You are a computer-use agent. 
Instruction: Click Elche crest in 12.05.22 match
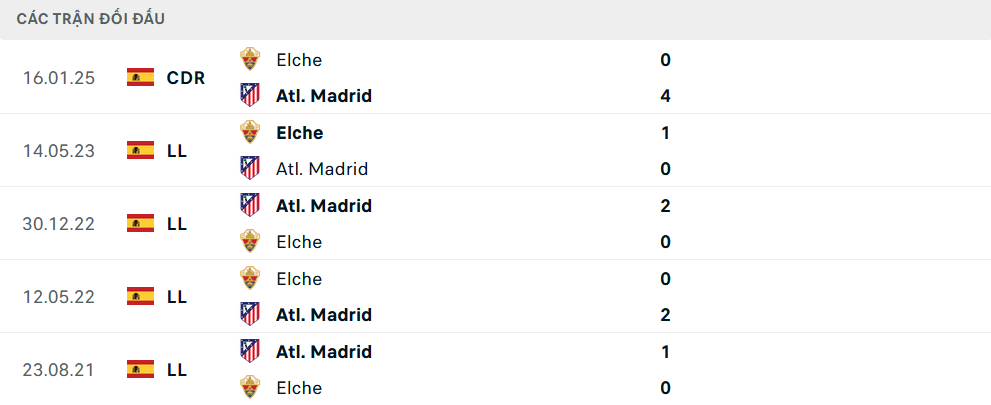250,279
